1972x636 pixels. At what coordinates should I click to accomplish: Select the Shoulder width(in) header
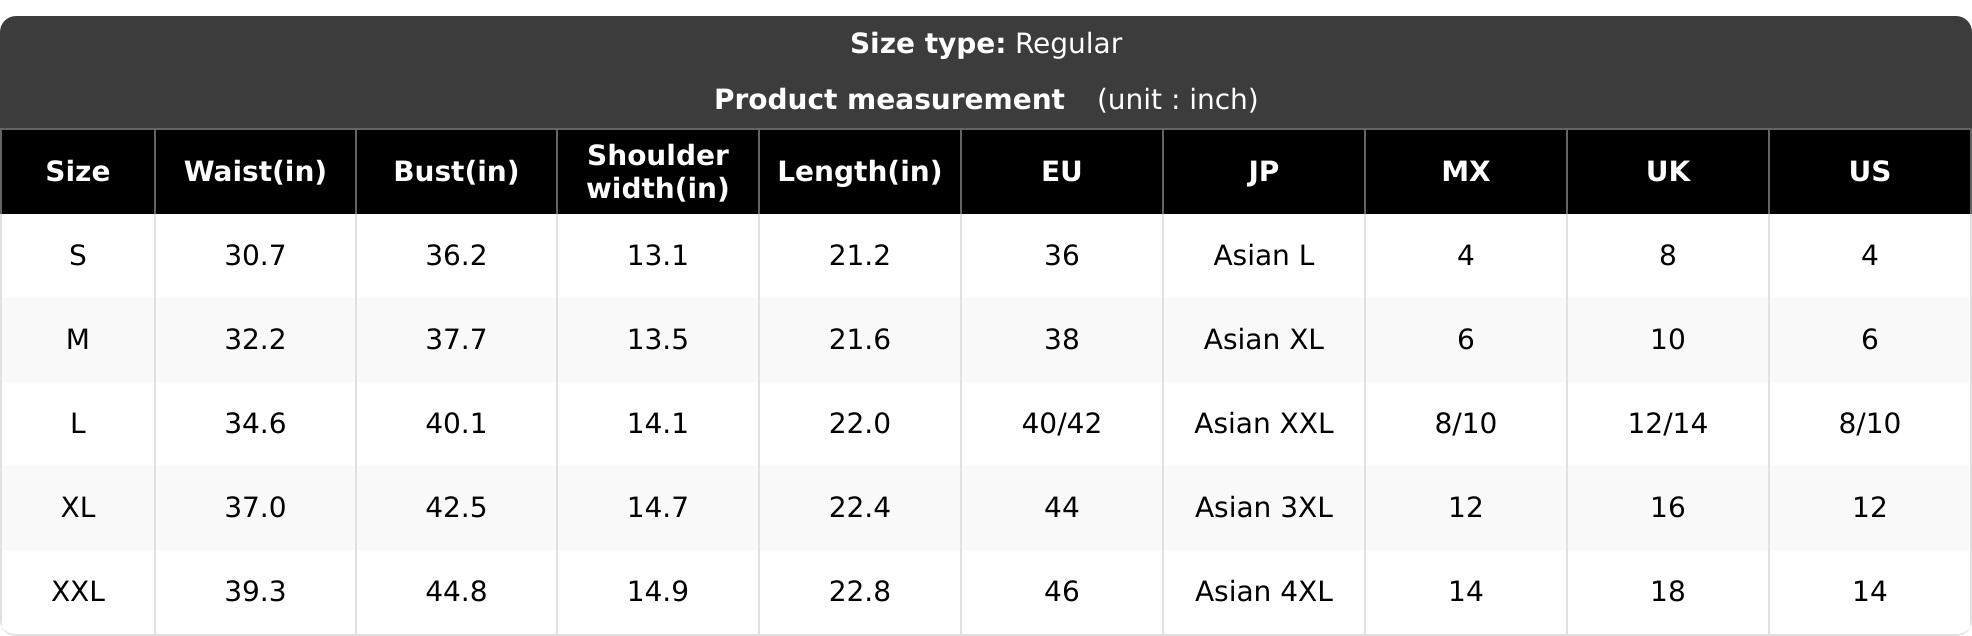(658, 171)
